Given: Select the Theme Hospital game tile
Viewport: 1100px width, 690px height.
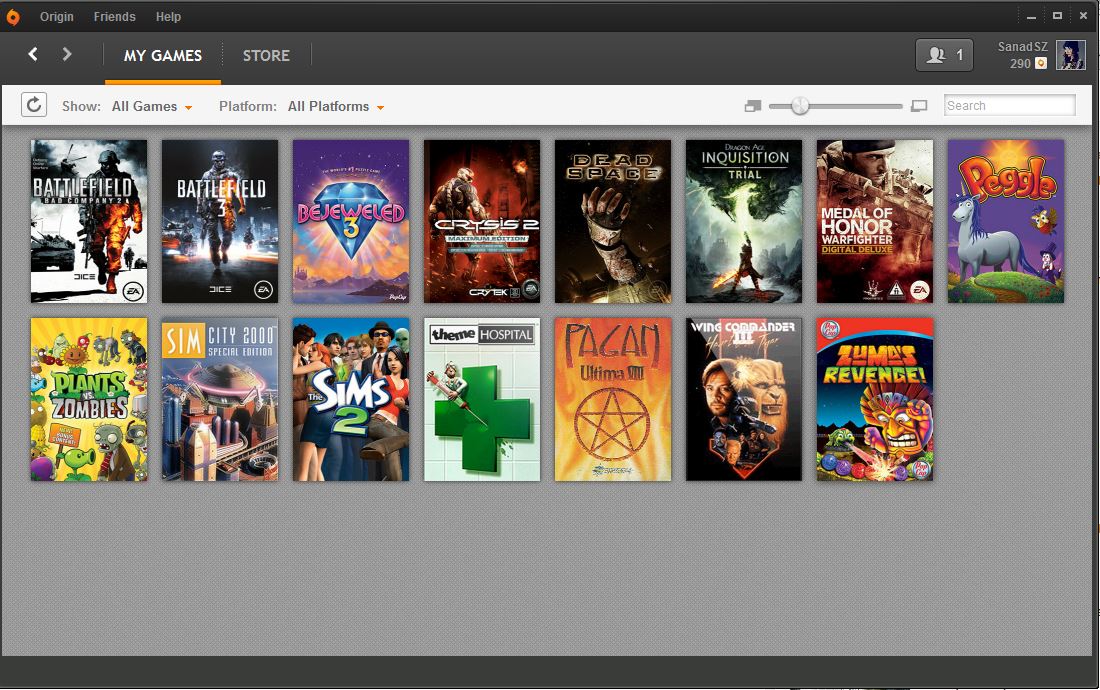Looking at the screenshot, I should tap(482, 399).
